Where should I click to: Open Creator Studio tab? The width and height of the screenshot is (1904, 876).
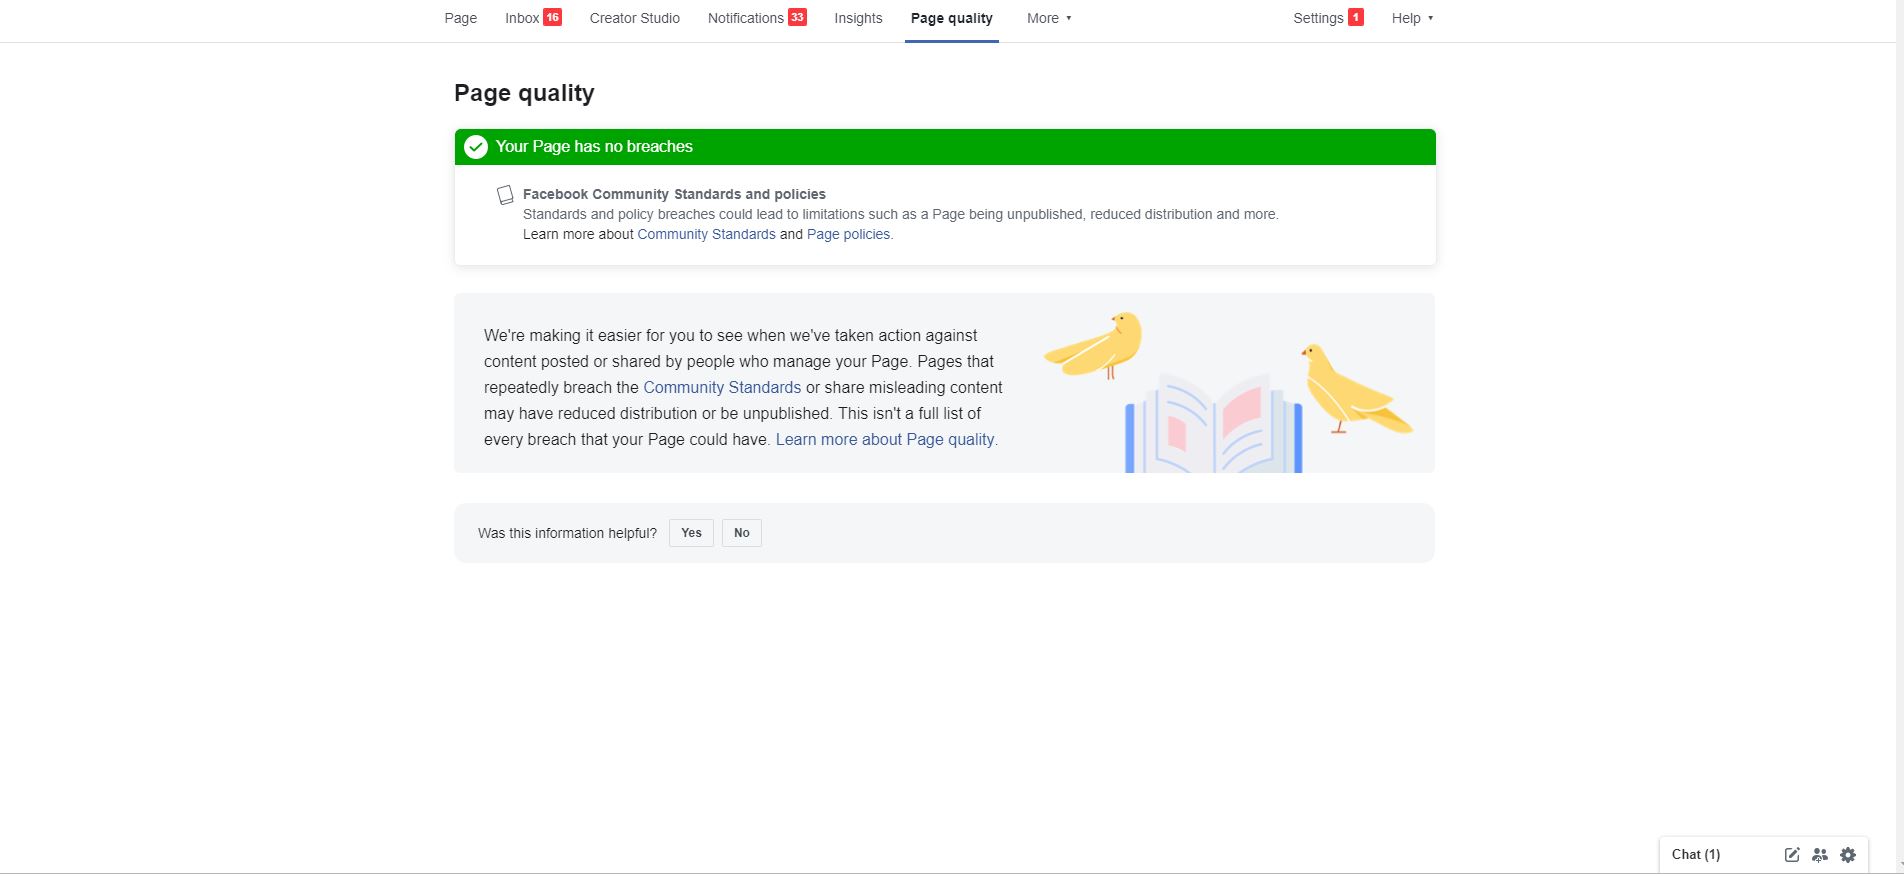click(x=635, y=18)
